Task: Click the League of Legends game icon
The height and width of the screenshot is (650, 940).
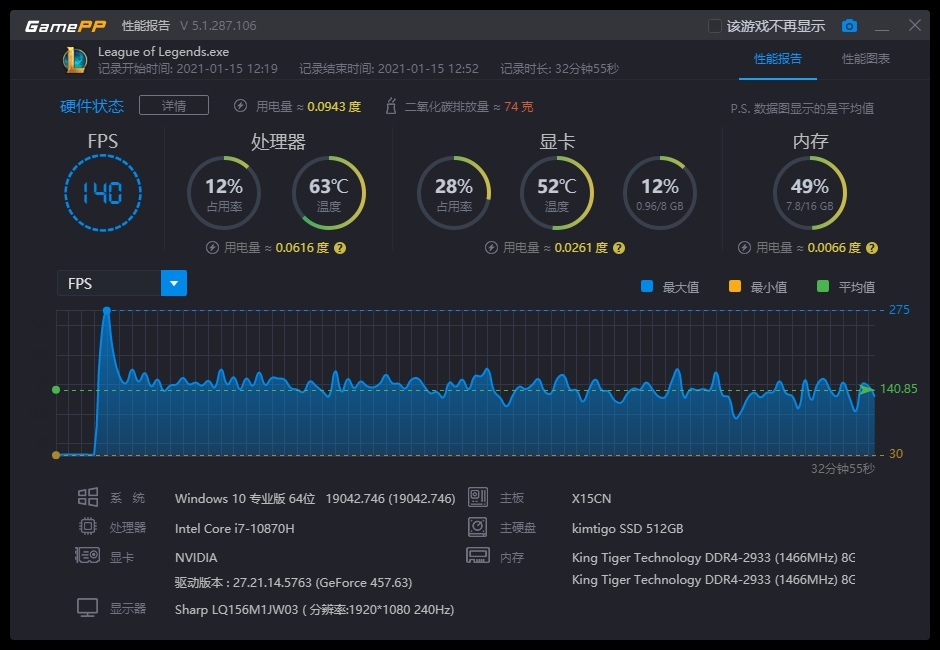Action: (75, 60)
